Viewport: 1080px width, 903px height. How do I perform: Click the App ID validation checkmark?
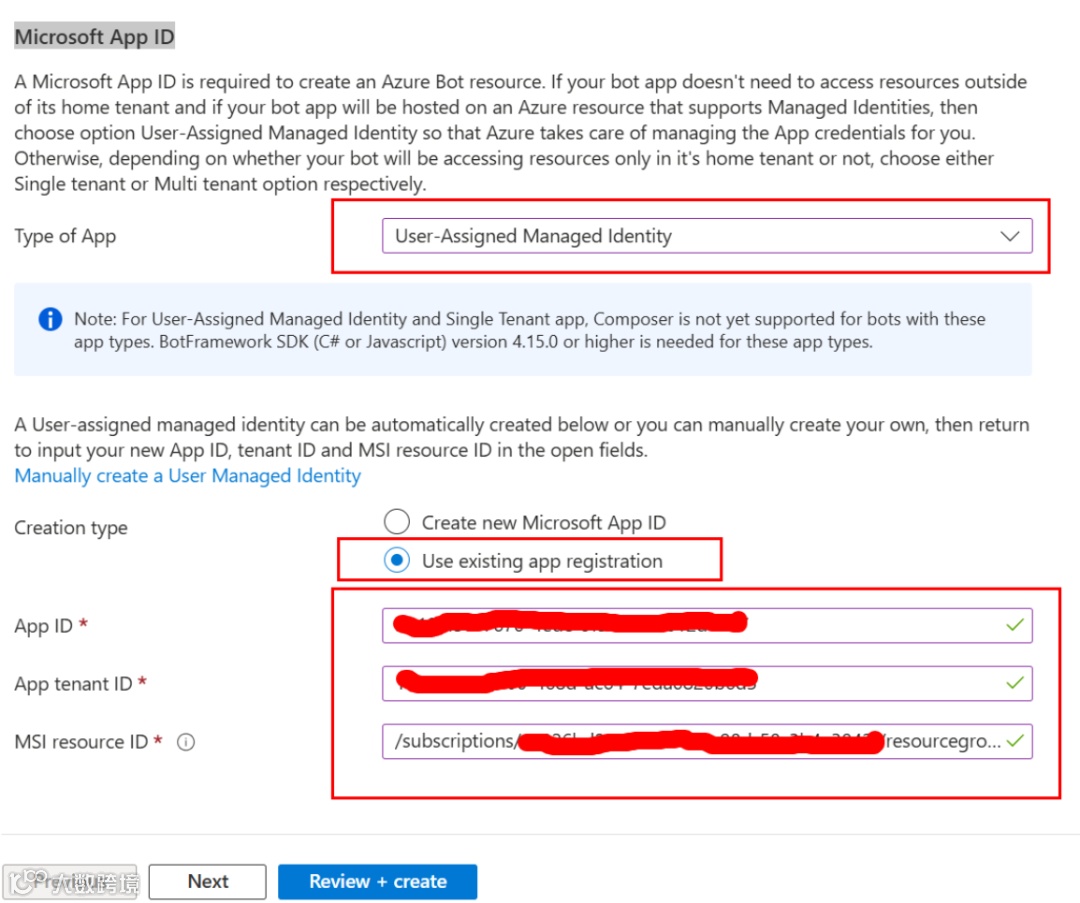[x=1015, y=625]
